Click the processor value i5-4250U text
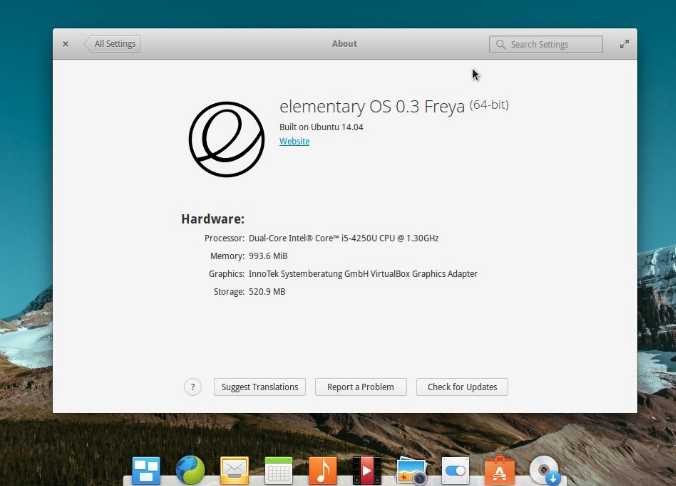The height and width of the screenshot is (486, 676). (344, 238)
